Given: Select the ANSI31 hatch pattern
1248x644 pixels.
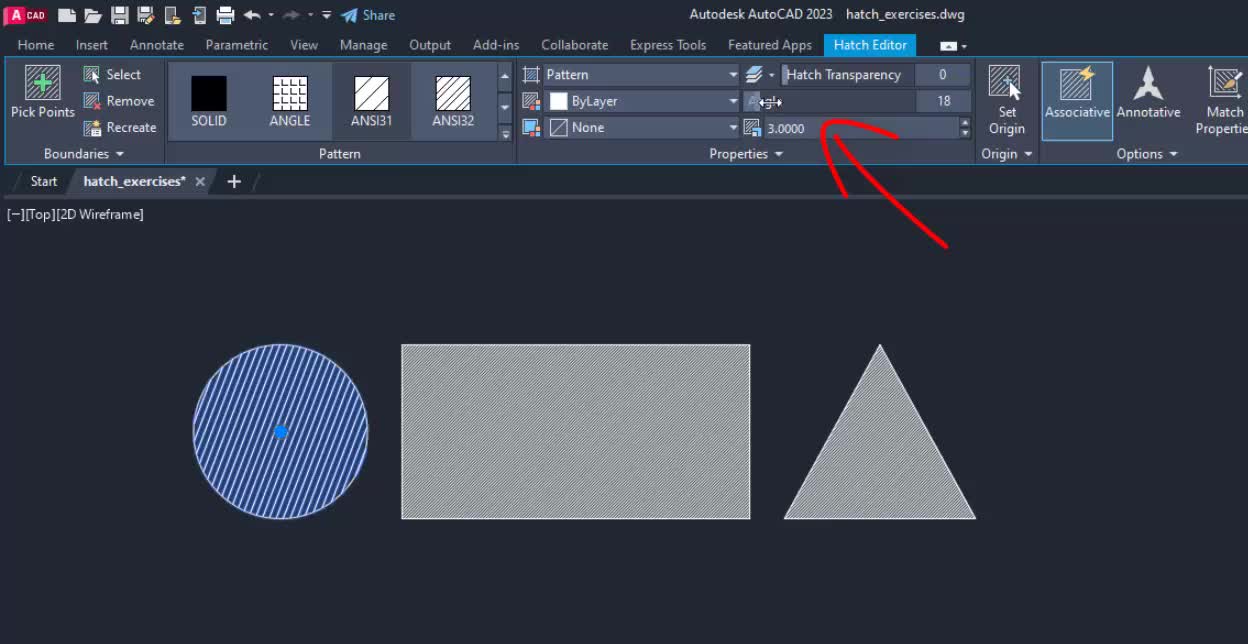Looking at the screenshot, I should (x=371, y=95).
